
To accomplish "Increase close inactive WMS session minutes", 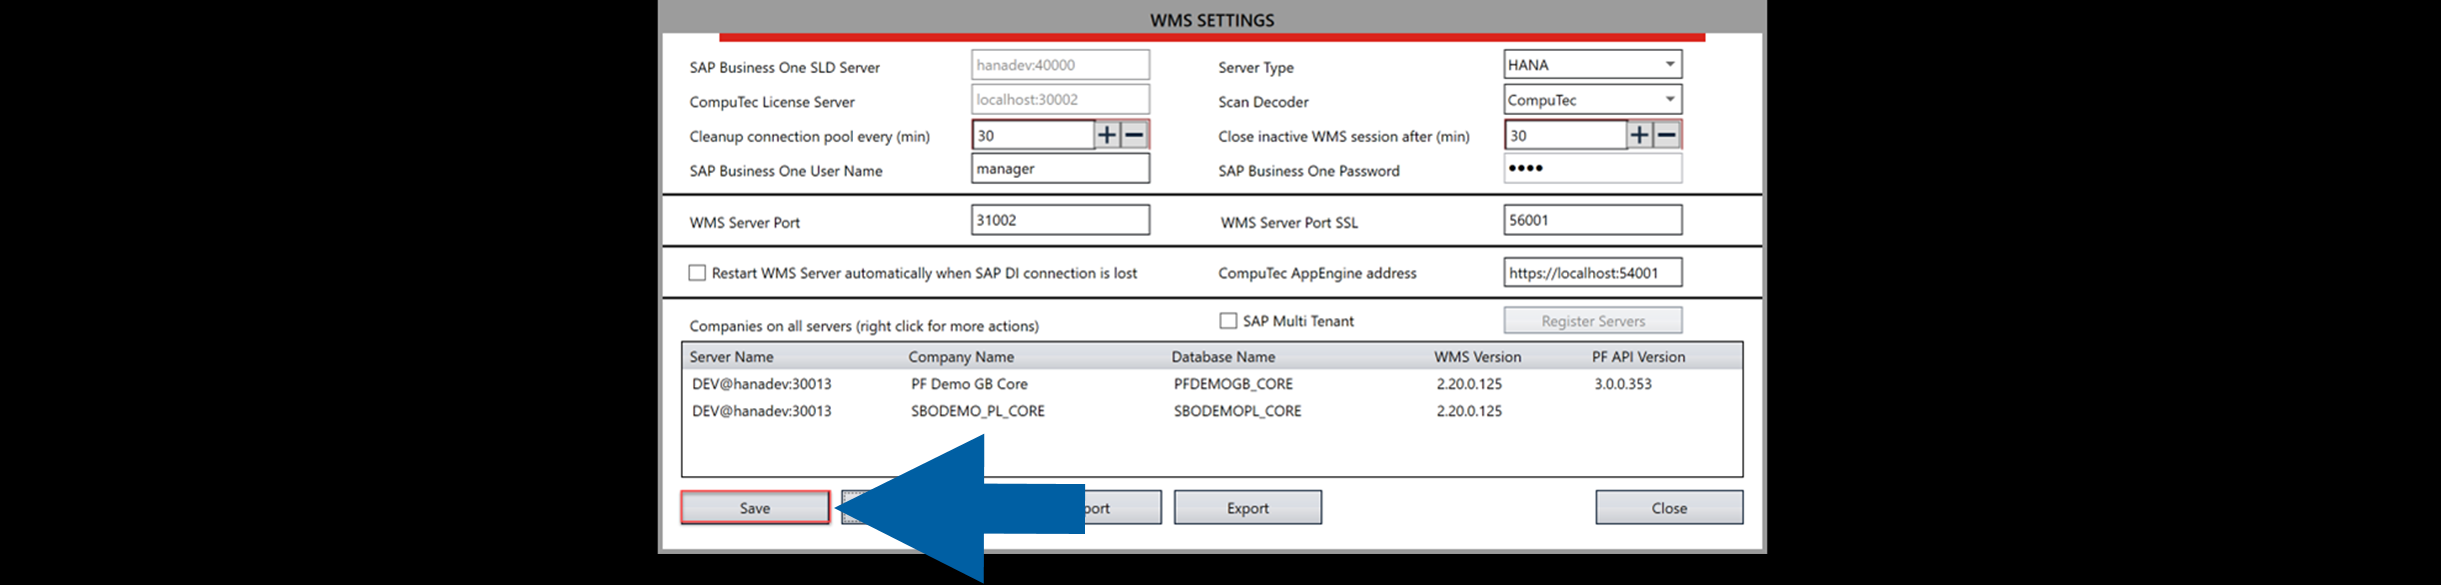I will click(1640, 135).
